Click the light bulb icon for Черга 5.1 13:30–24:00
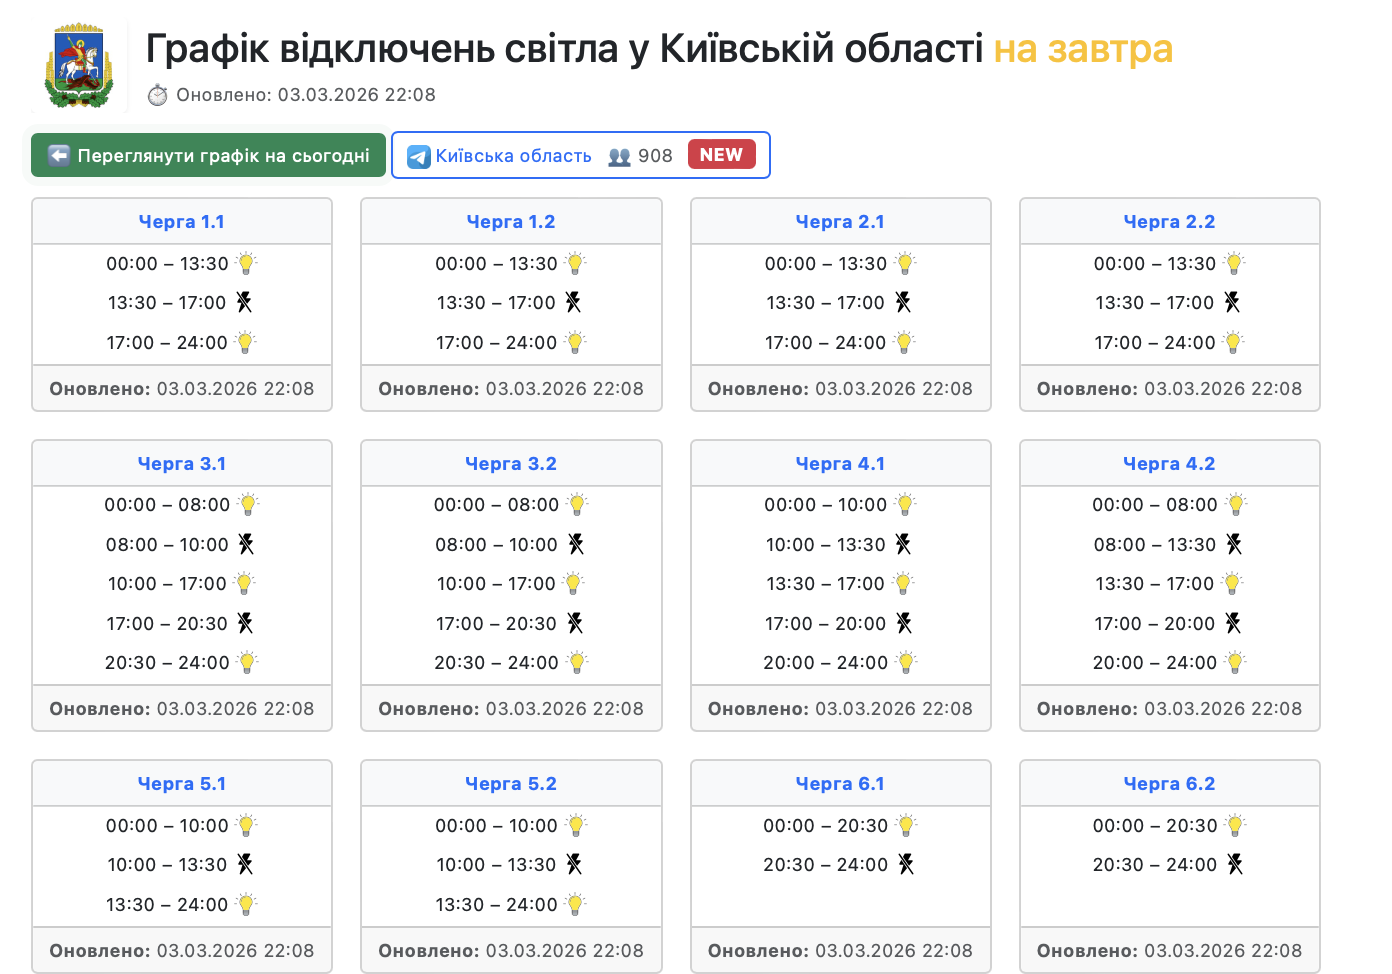The image size is (1392, 974). click(246, 904)
